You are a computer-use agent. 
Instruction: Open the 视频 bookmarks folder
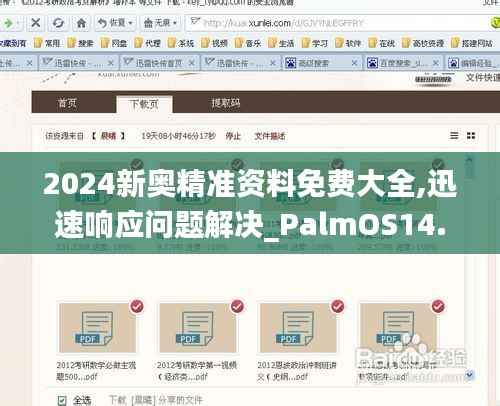point(215,43)
